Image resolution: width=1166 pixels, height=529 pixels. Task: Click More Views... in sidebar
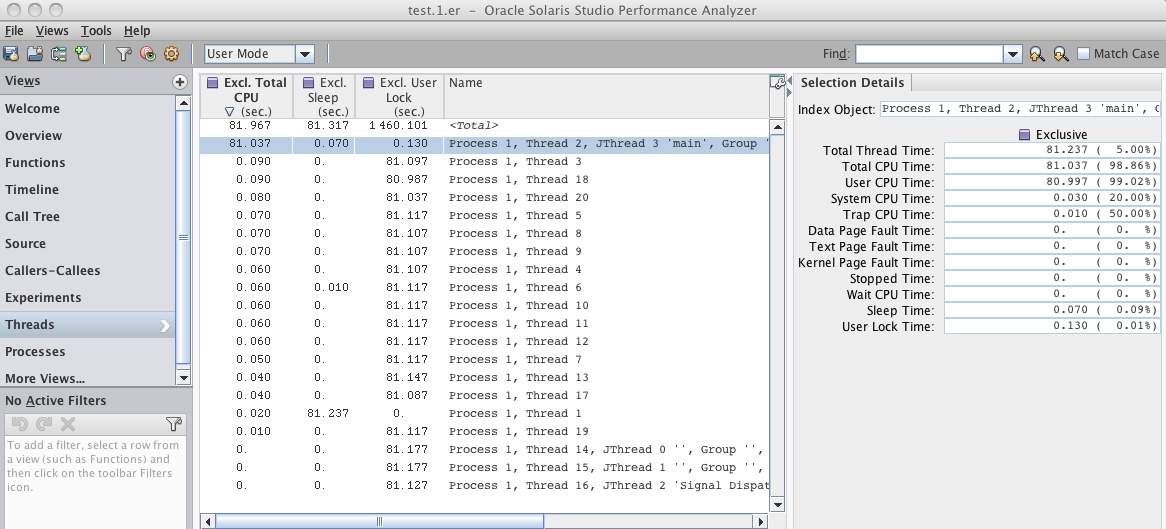[x=88, y=378]
